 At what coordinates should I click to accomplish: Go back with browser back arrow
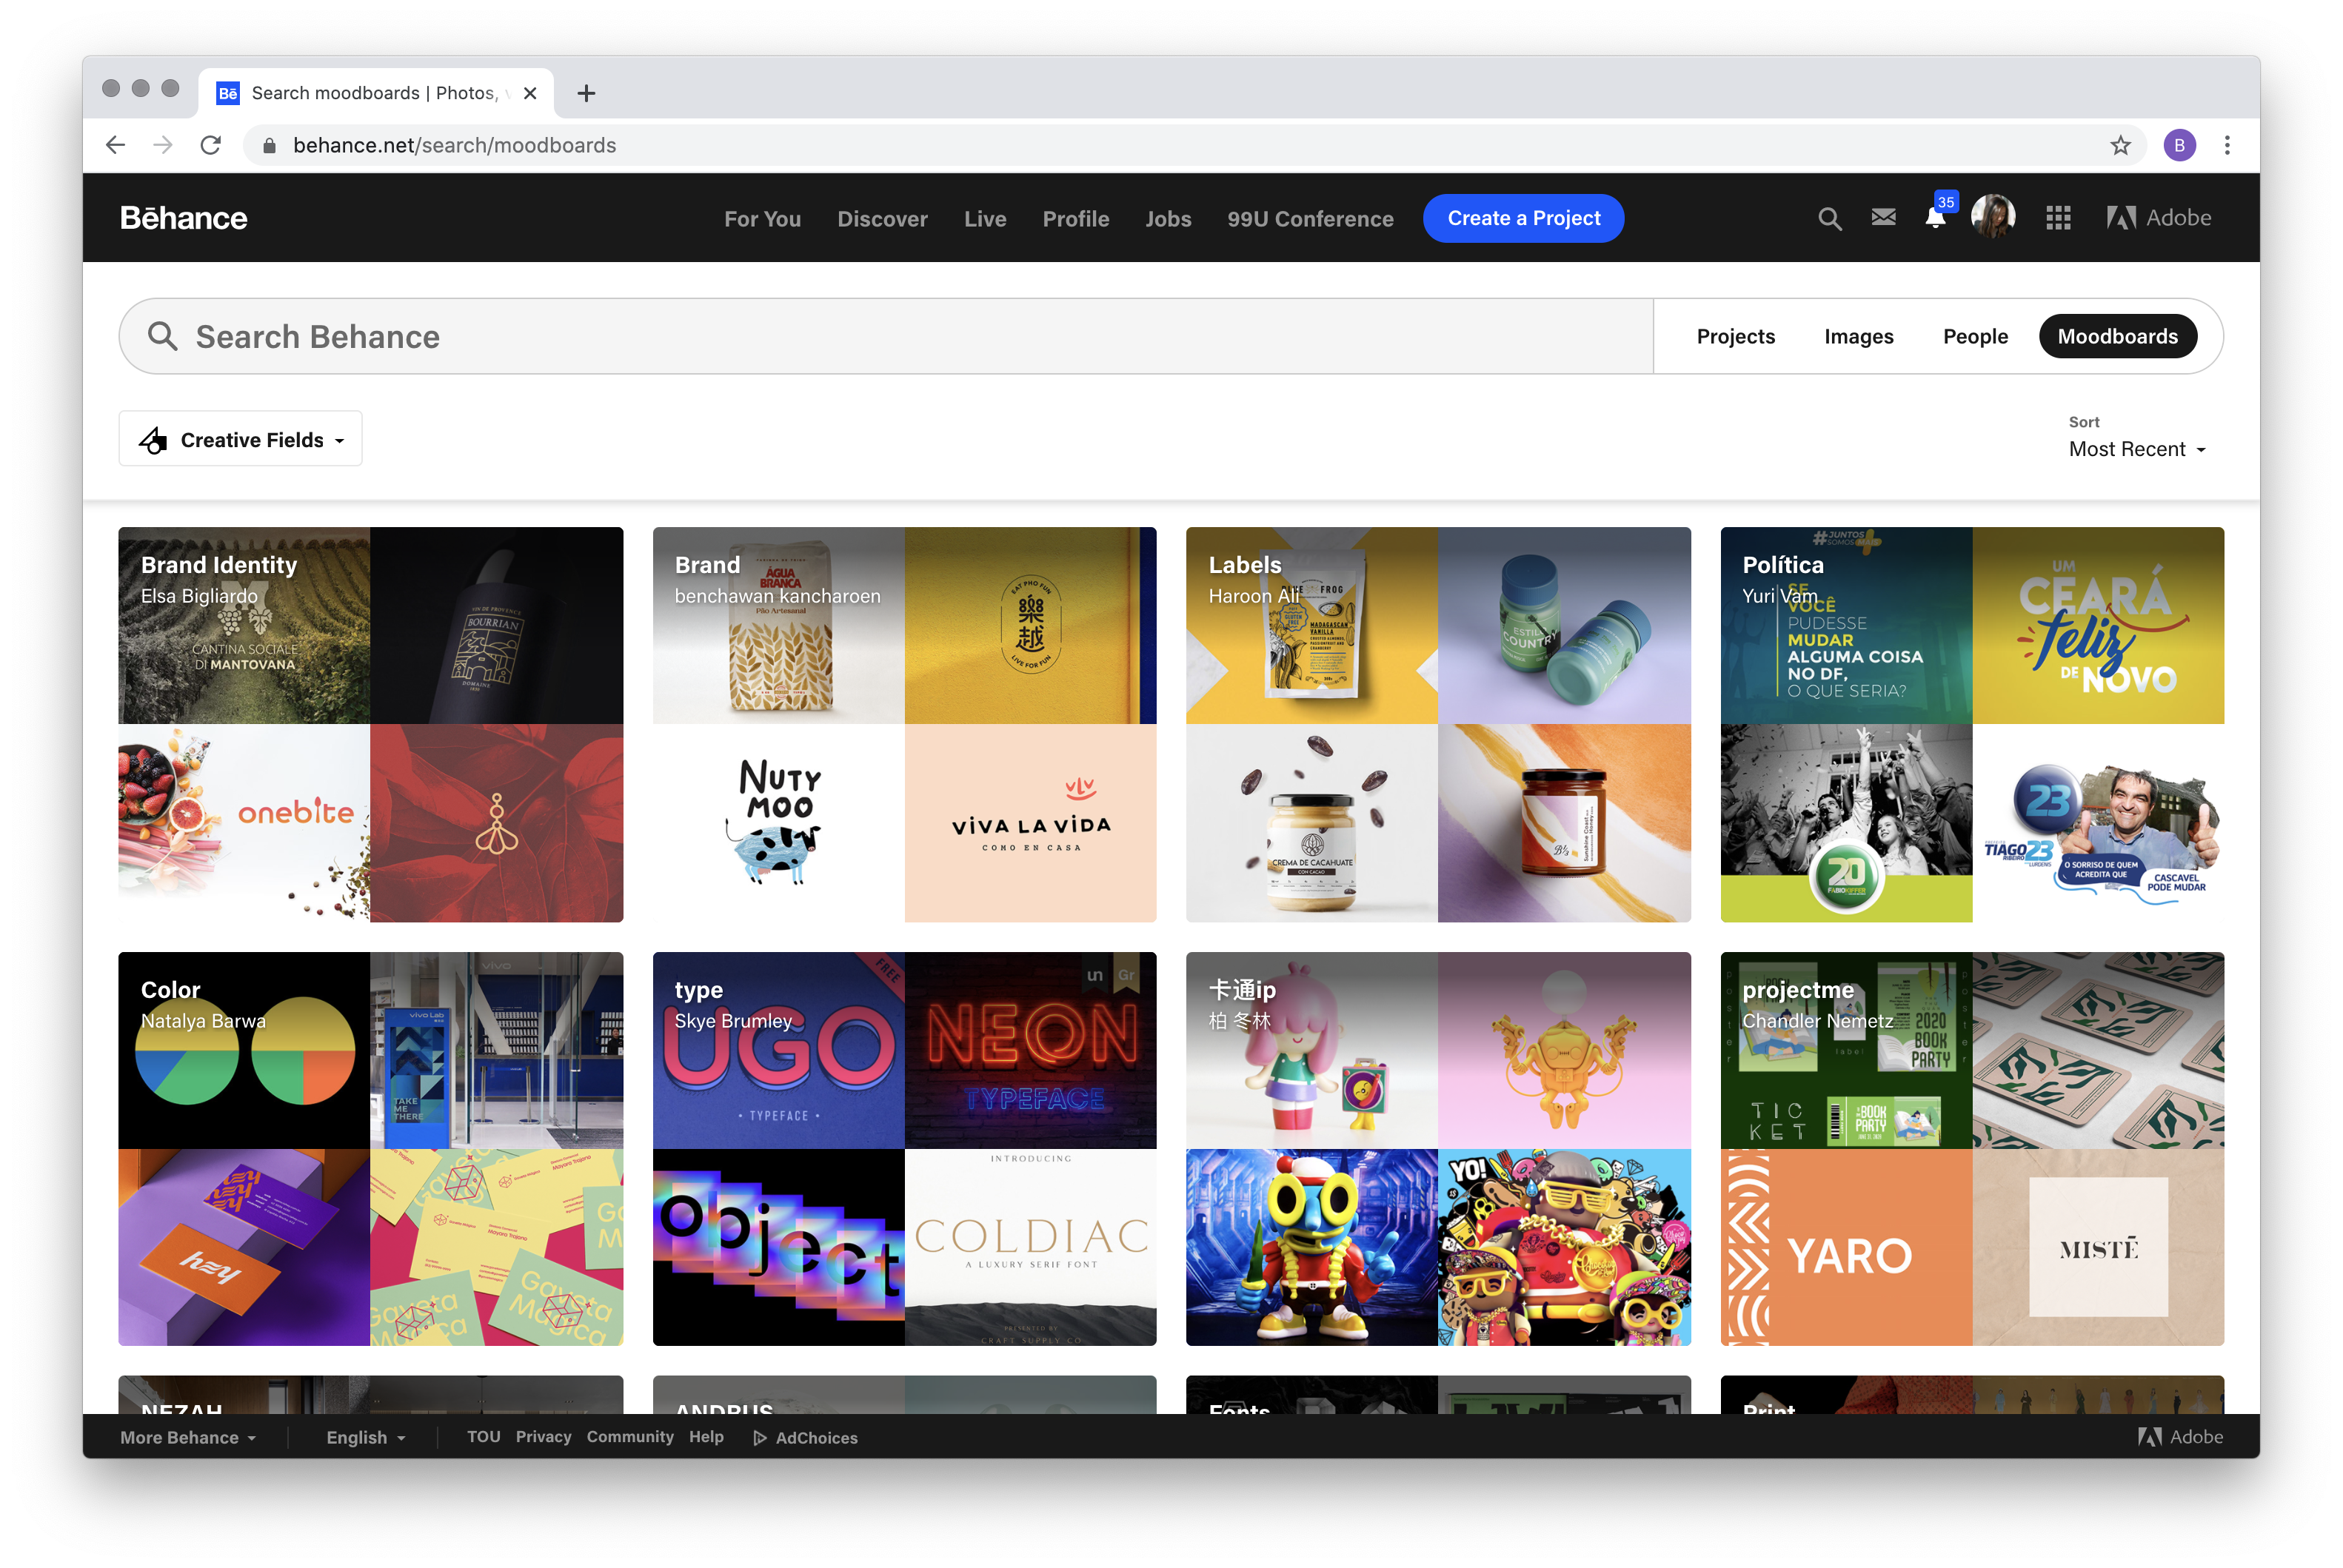(116, 145)
